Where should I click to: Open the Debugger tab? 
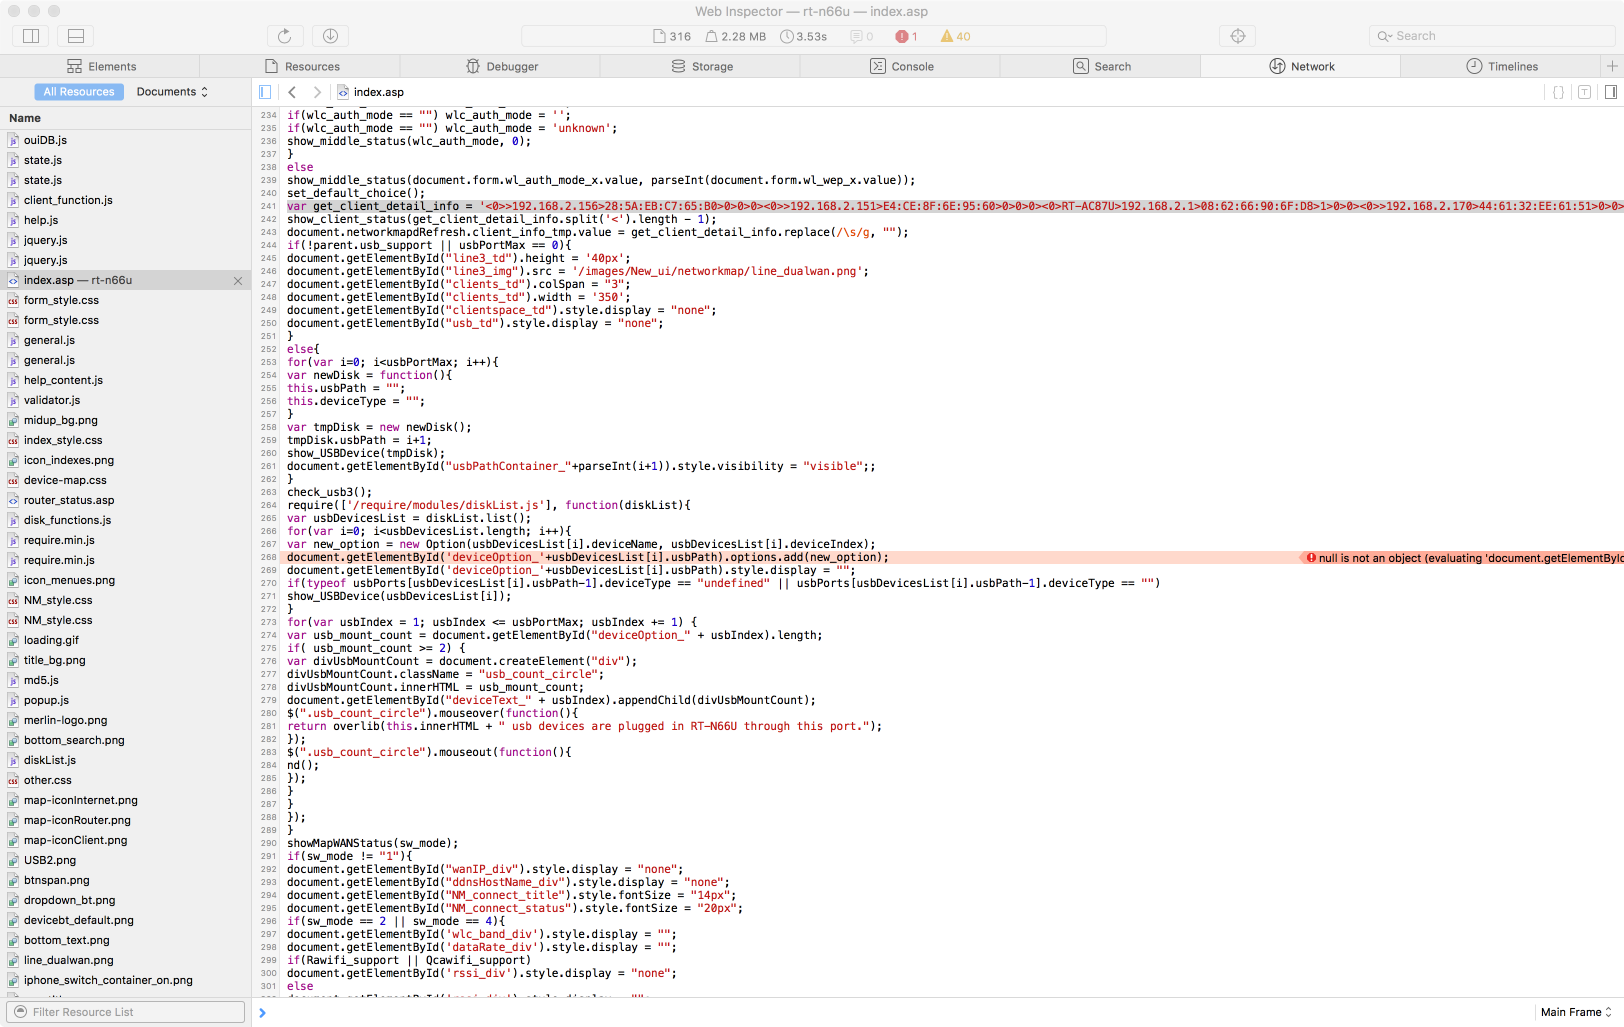(x=502, y=66)
